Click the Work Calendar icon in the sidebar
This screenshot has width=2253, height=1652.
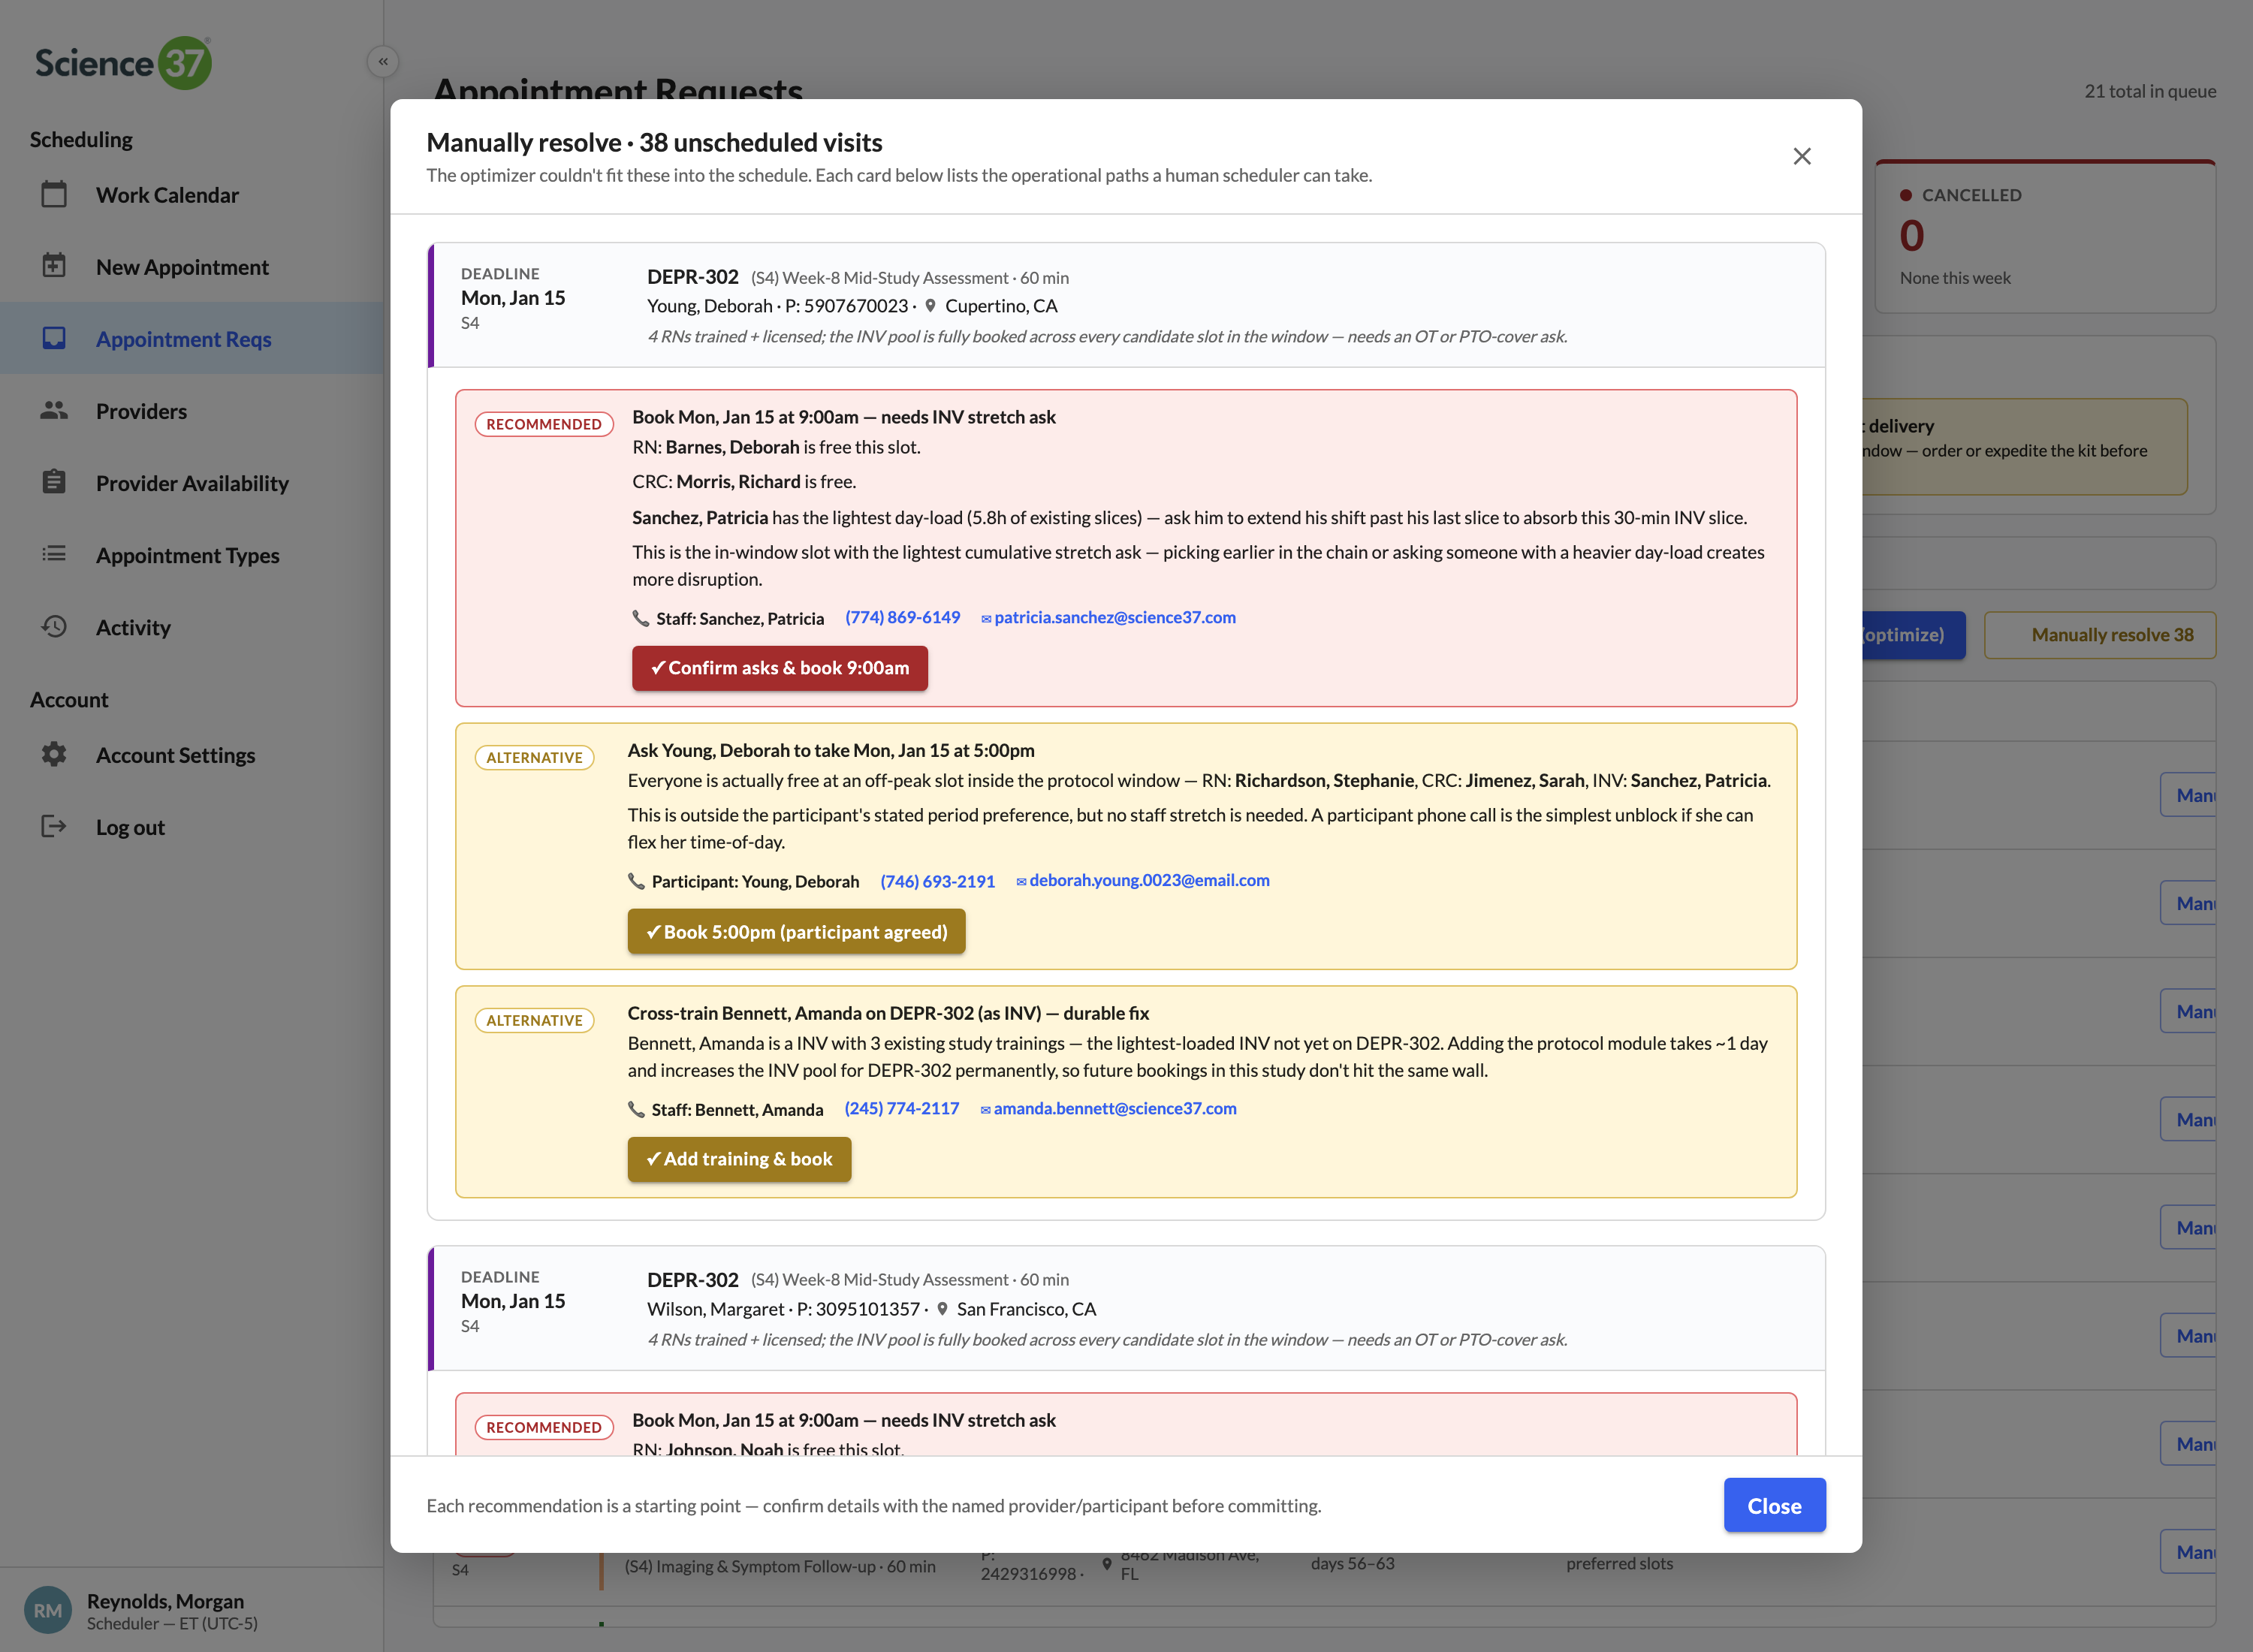coord(54,194)
